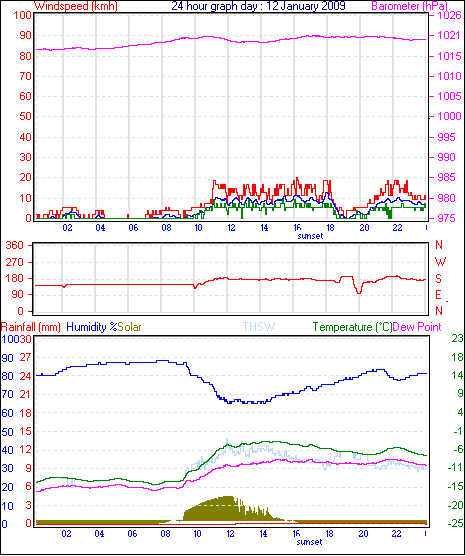The height and width of the screenshot is (556, 465).
Task: Click the S compass label on direction graph
Action: (x=438, y=279)
